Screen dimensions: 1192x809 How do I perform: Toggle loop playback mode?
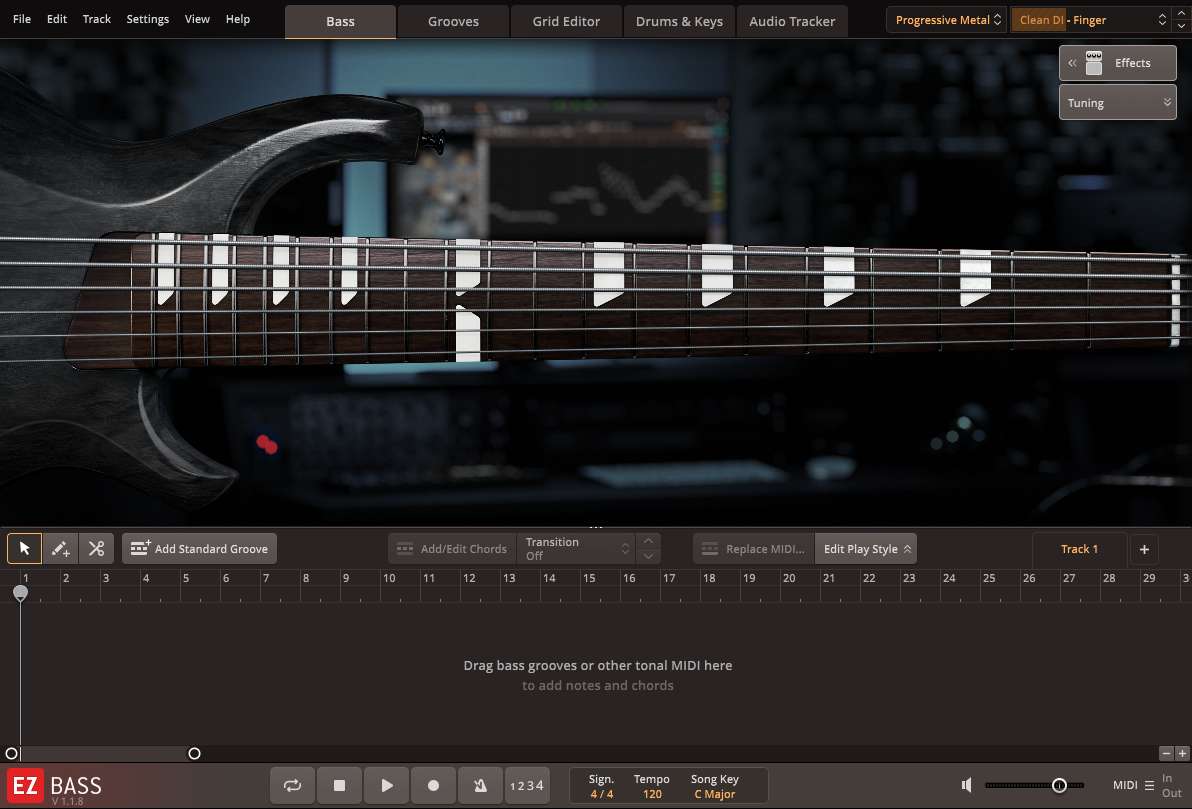point(292,785)
